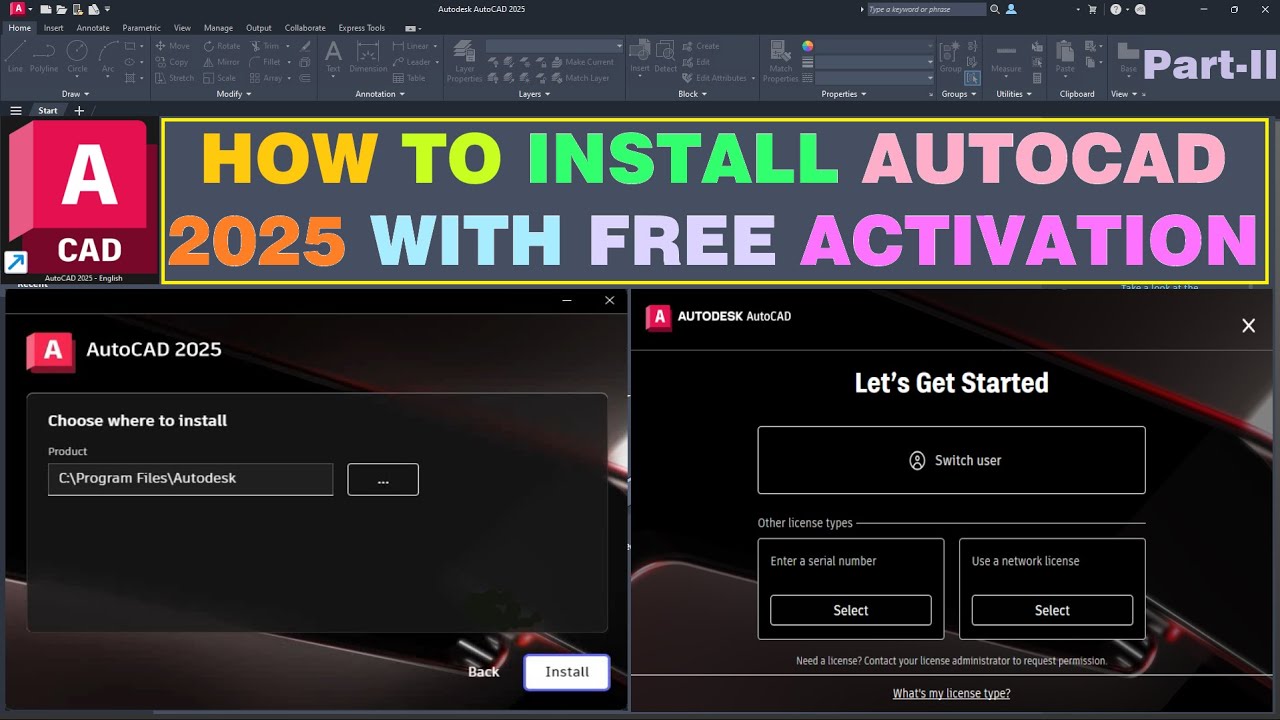The image size is (1280, 720).
Task: Click the object color wheel swatch
Action: tap(808, 46)
